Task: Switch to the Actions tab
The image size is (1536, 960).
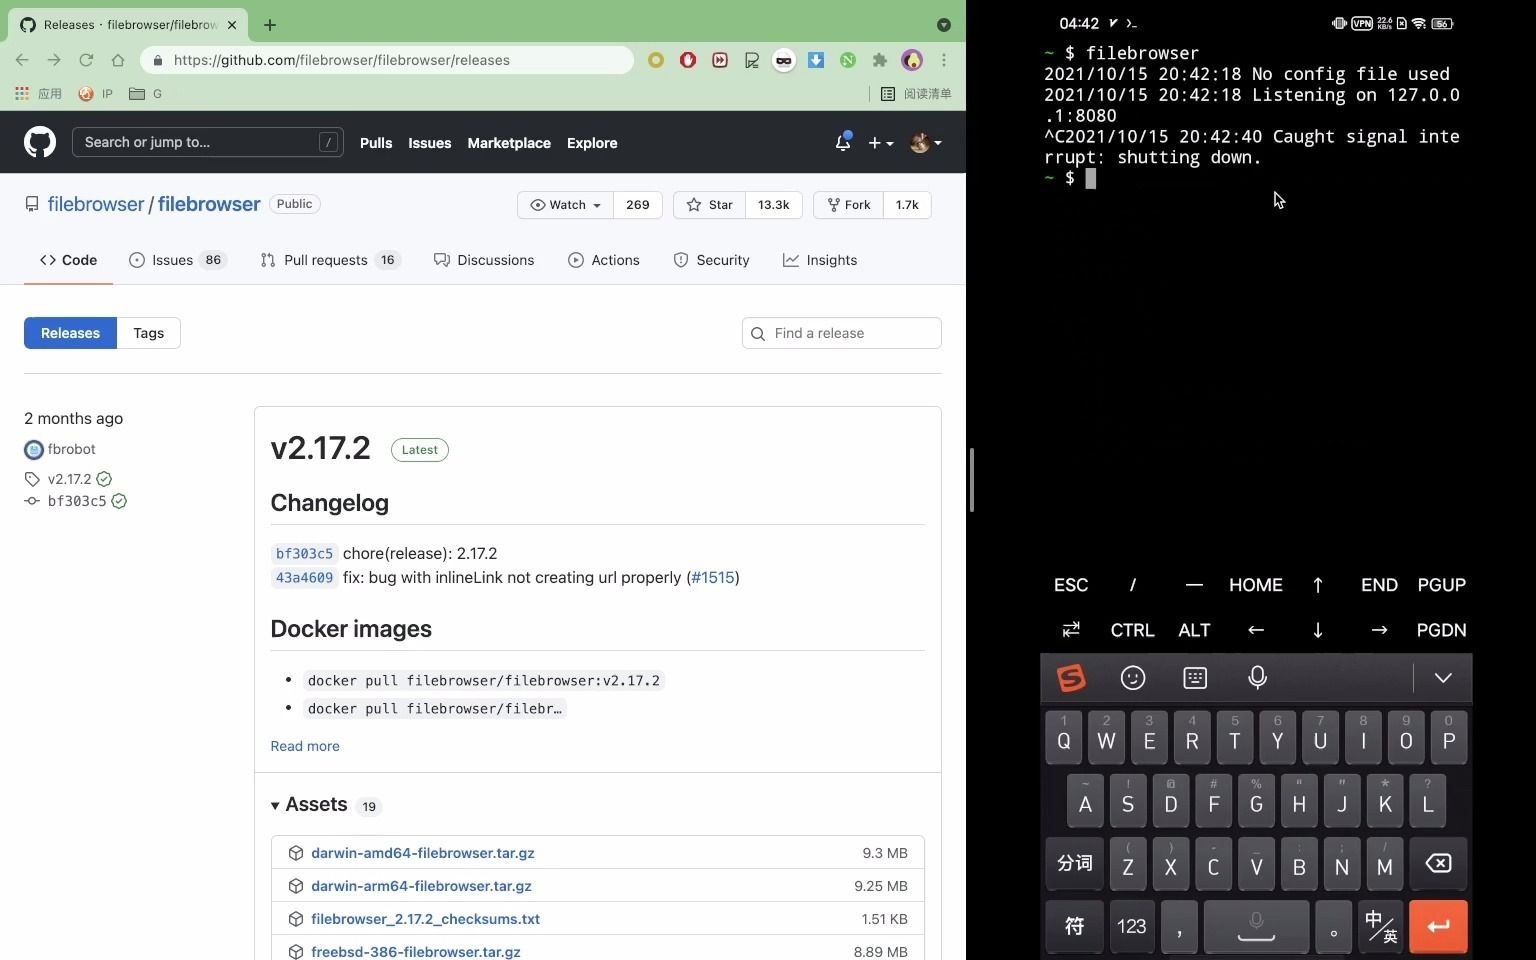Action: coord(604,260)
